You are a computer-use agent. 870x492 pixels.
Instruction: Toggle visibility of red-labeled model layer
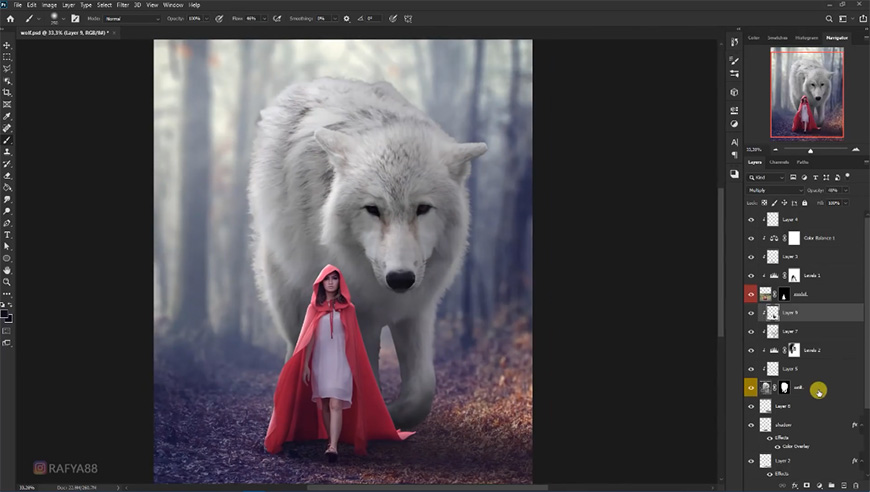(x=751, y=294)
